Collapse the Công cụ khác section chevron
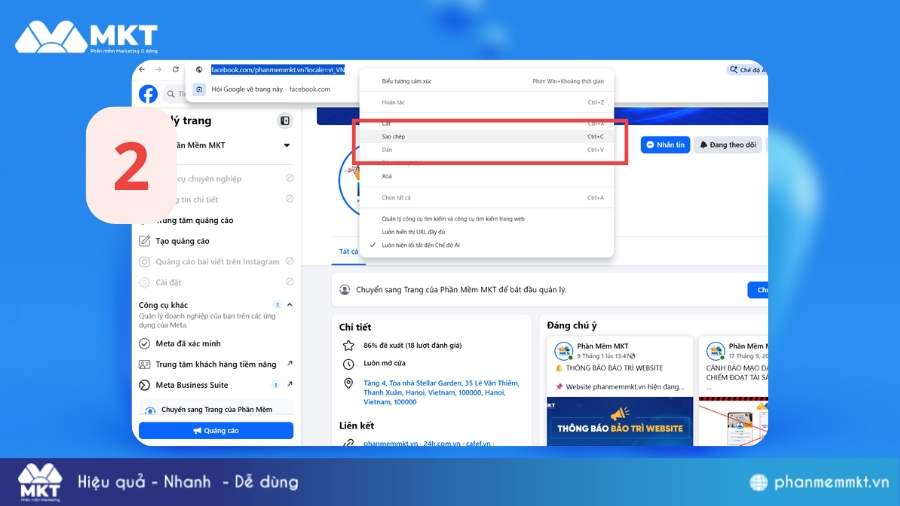Image resolution: width=900 pixels, height=506 pixels. (x=290, y=305)
